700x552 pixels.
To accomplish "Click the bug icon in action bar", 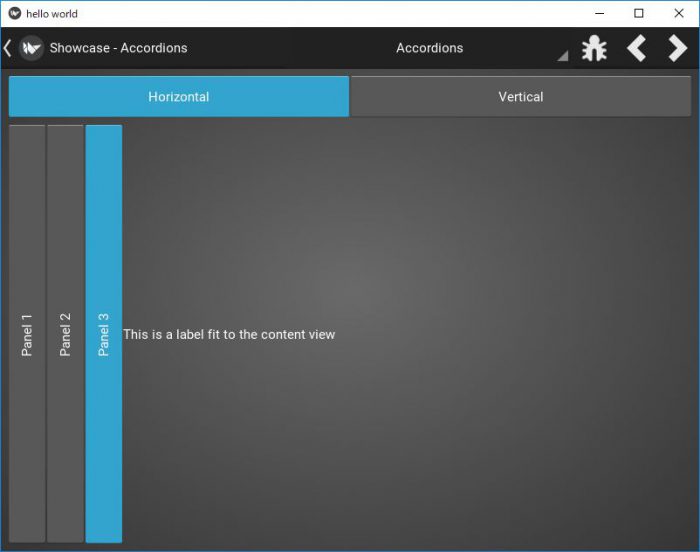I will (594, 48).
